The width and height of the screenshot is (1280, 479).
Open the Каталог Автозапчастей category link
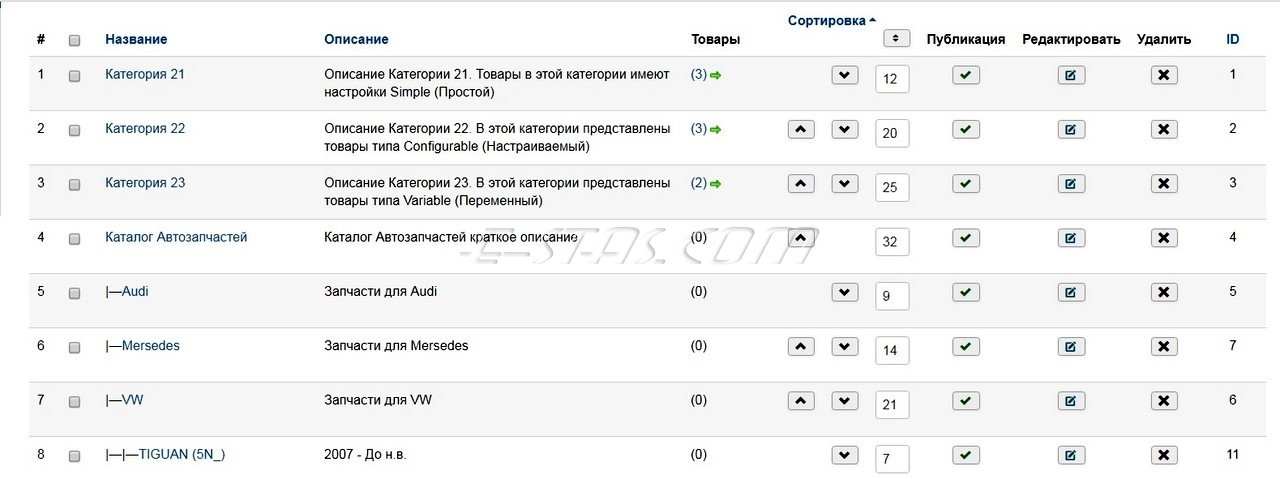176,237
